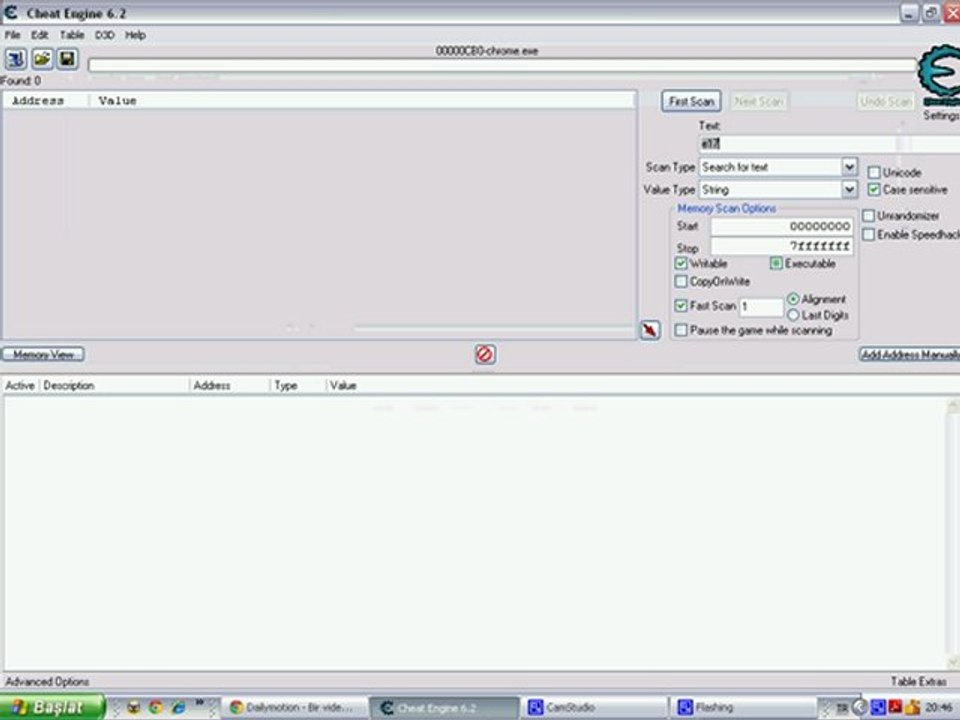The height and width of the screenshot is (720, 960).
Task: Click the Type column header
Action: coord(298,386)
